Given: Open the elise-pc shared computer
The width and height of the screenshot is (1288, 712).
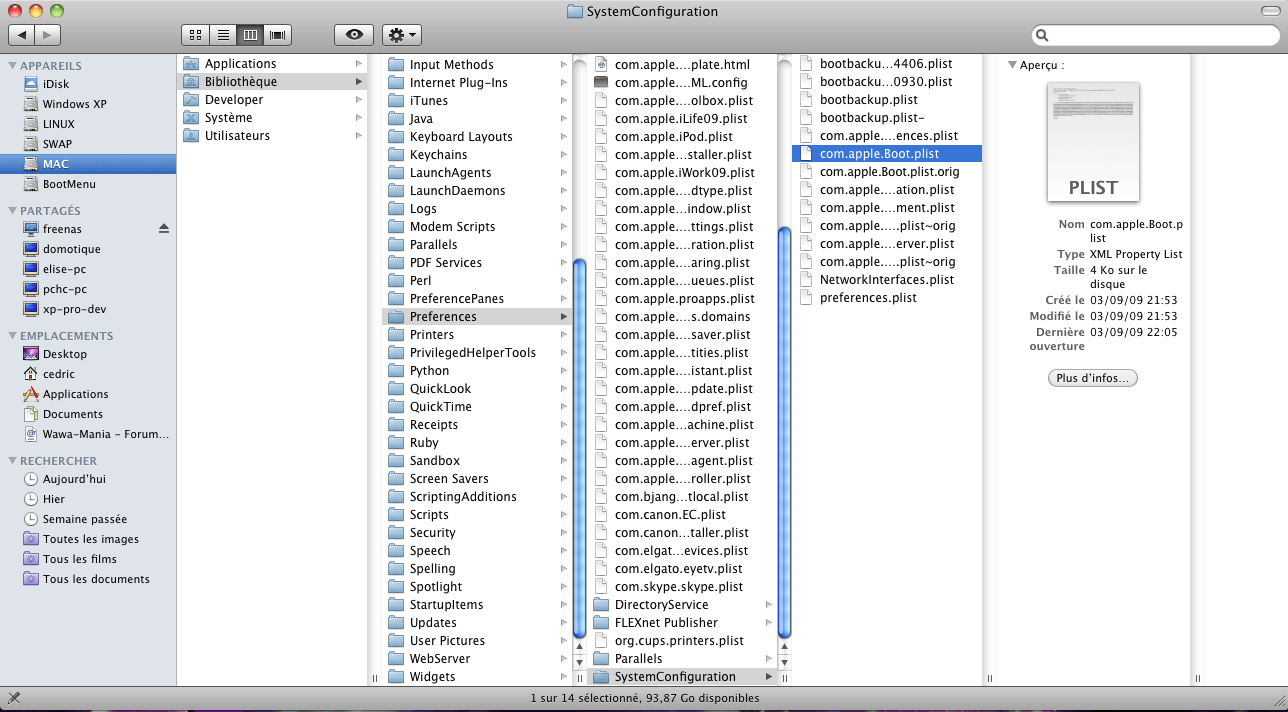Looking at the screenshot, I should 65,269.
